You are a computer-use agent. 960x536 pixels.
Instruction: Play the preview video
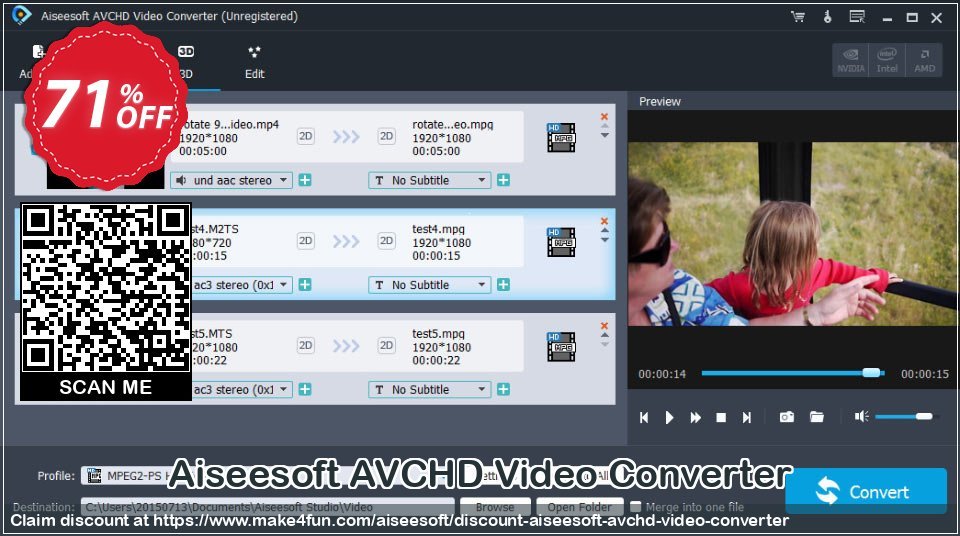[x=669, y=417]
